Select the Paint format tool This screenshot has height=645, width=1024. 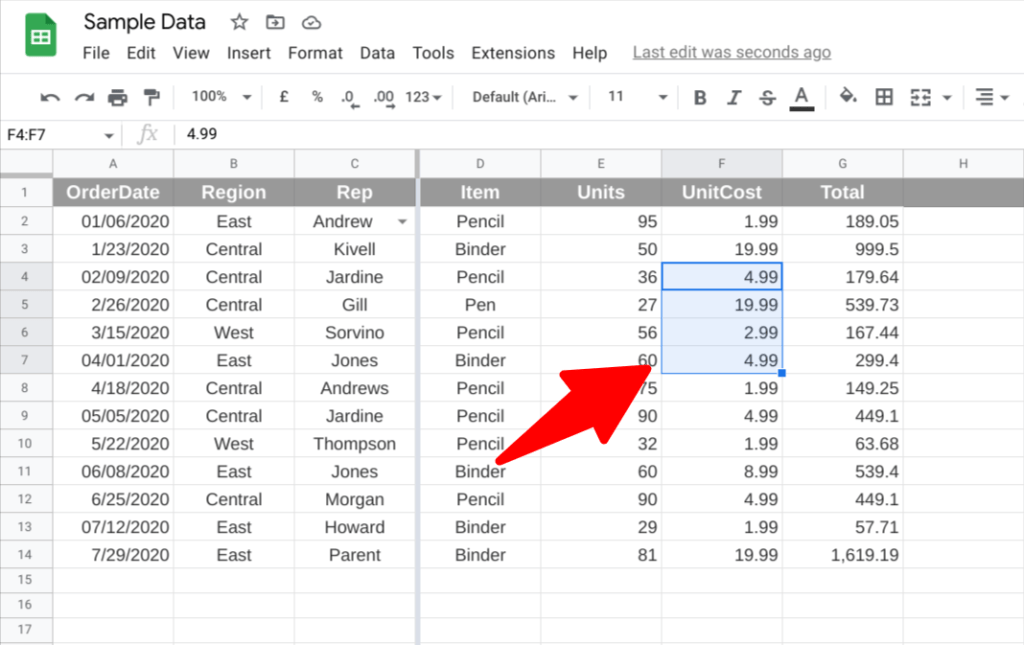tap(153, 97)
